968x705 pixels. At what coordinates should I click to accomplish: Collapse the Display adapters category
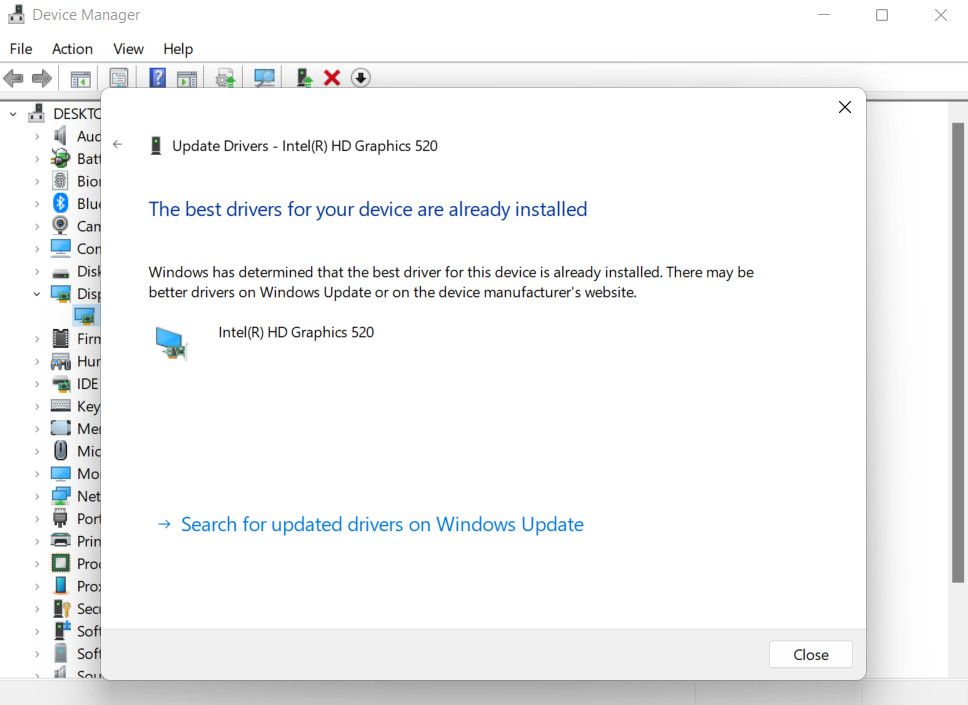point(34,293)
